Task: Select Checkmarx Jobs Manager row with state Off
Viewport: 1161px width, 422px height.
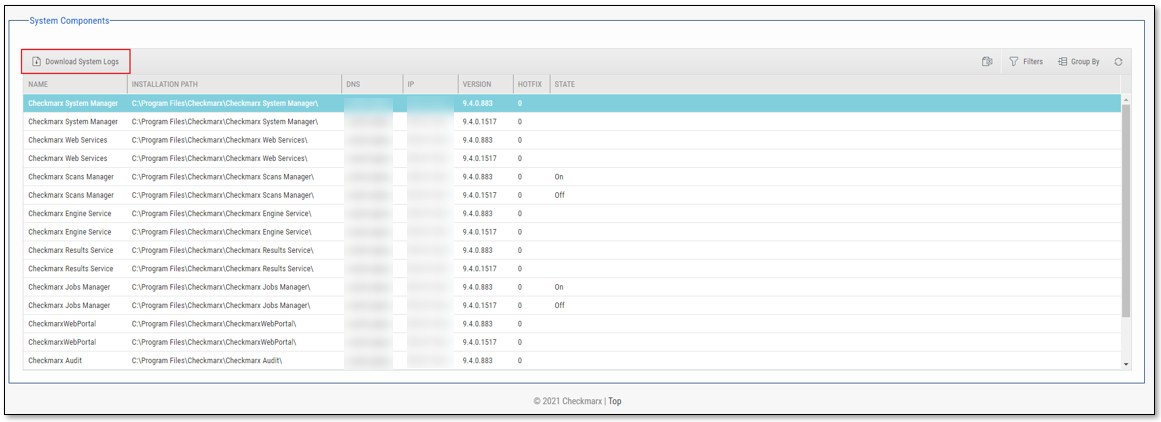Action: [572, 305]
